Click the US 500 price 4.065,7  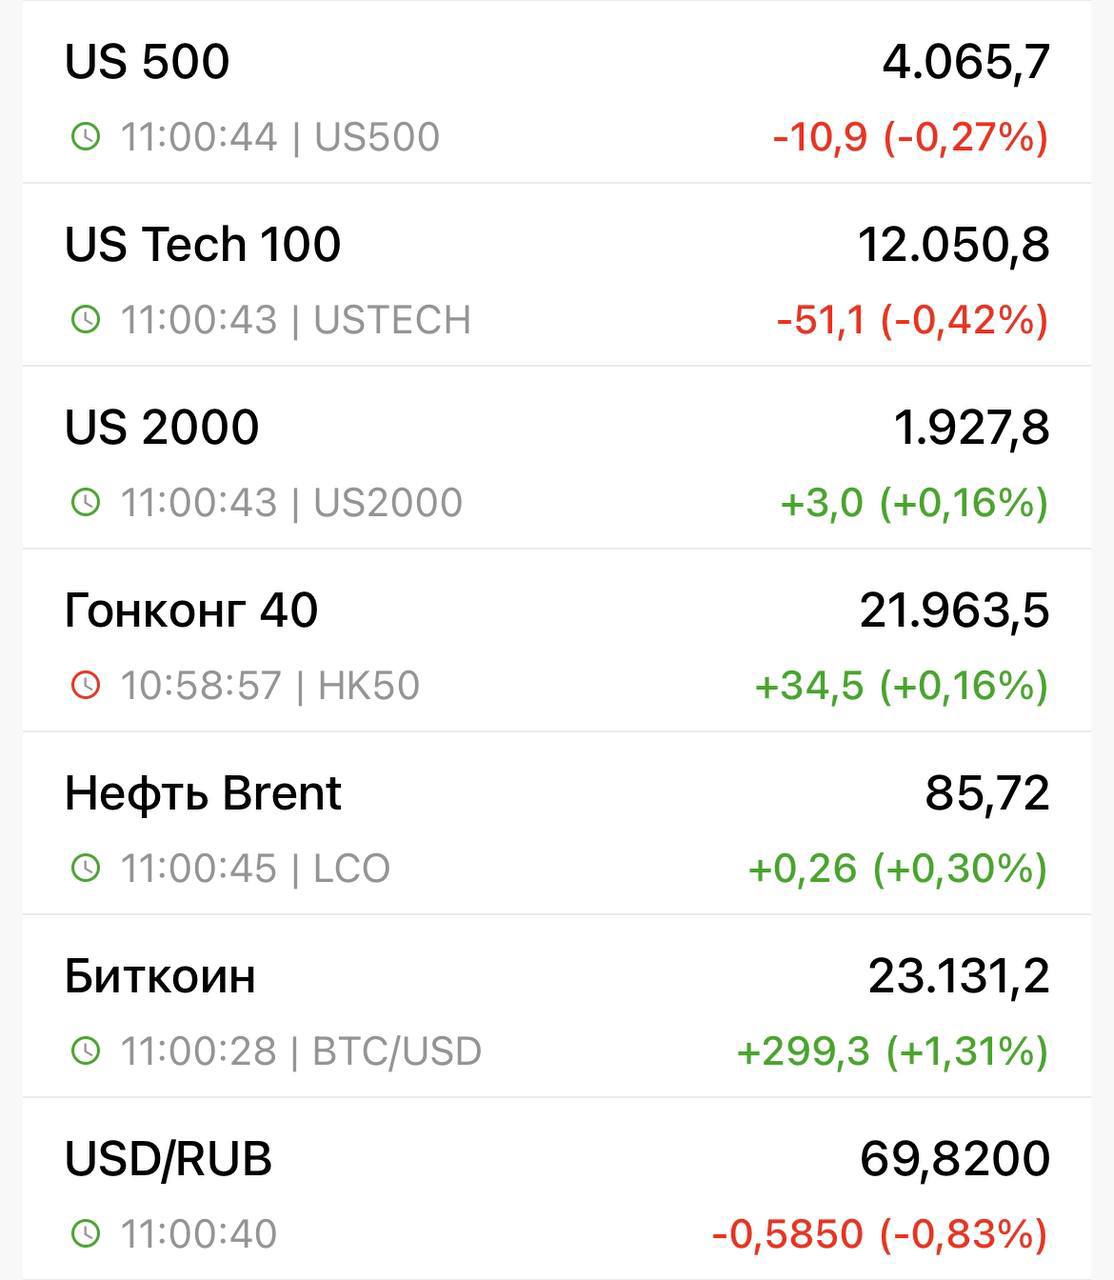965,62
